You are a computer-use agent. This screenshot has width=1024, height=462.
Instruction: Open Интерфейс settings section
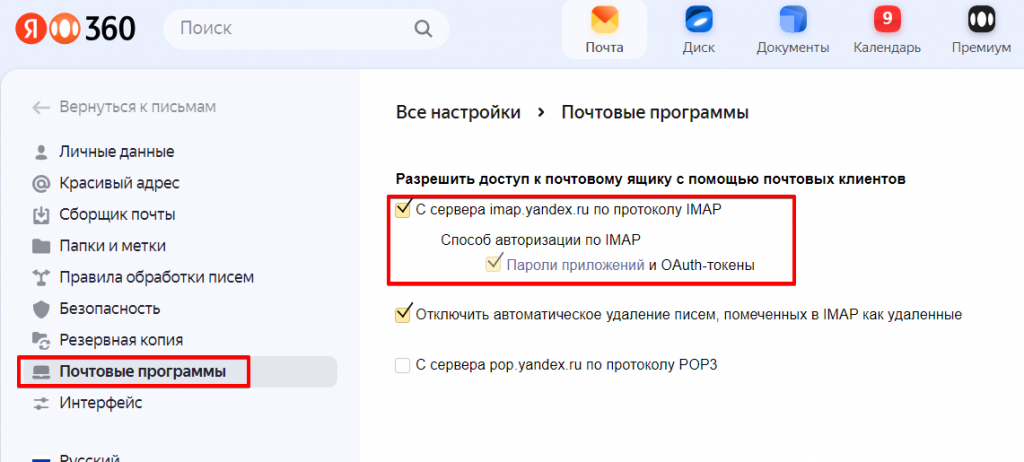[101, 403]
